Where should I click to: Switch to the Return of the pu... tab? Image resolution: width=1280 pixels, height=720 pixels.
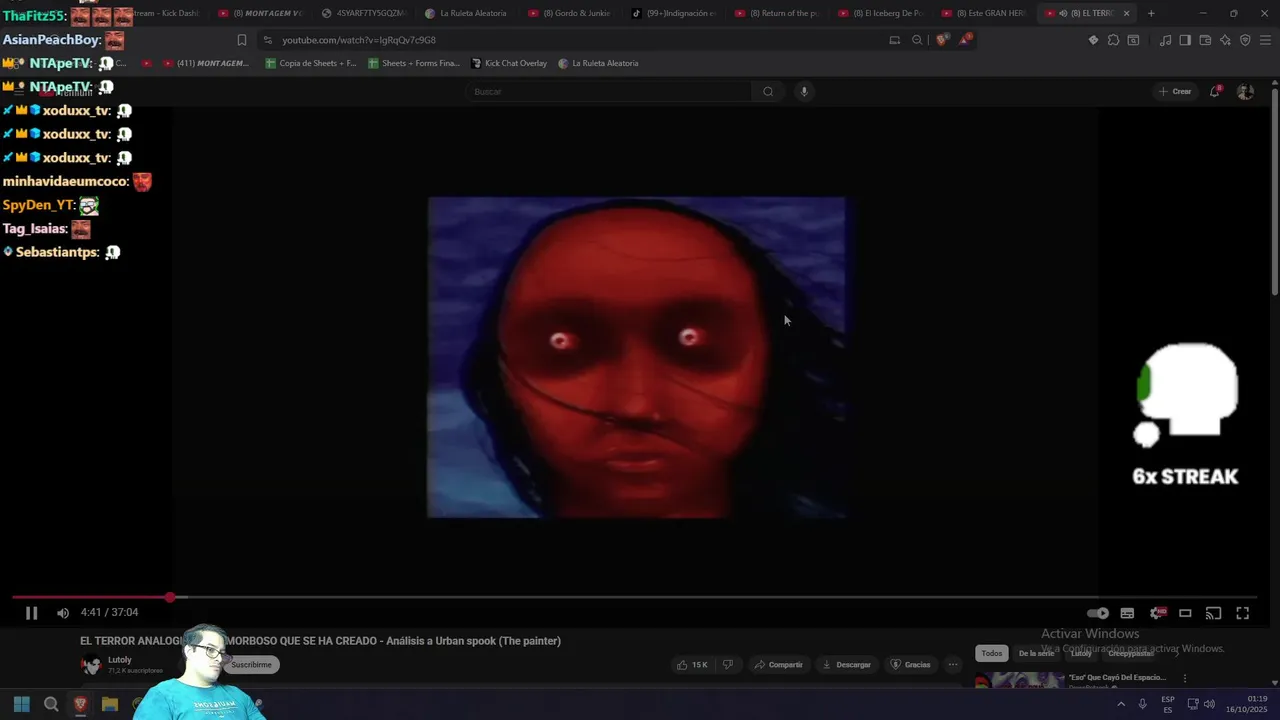coord(779,13)
